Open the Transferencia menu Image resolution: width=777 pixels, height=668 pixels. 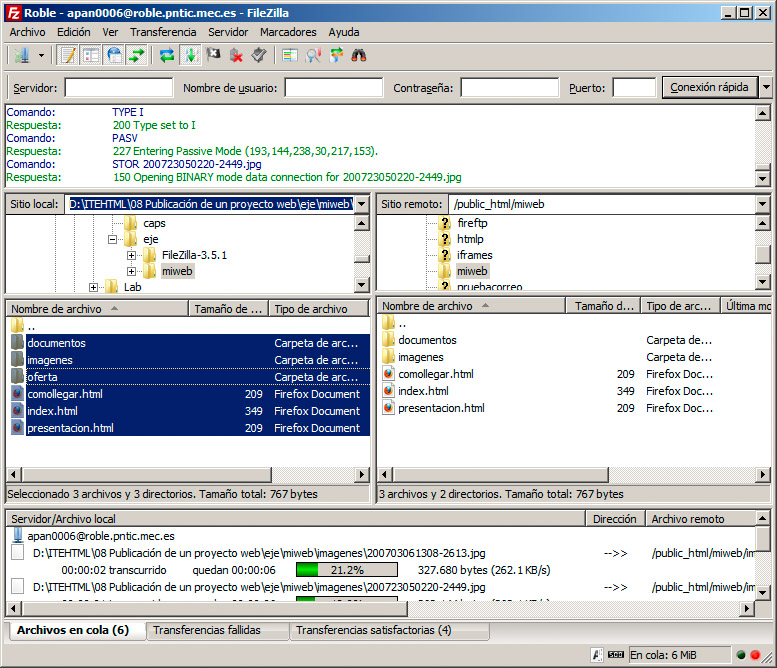click(x=163, y=32)
